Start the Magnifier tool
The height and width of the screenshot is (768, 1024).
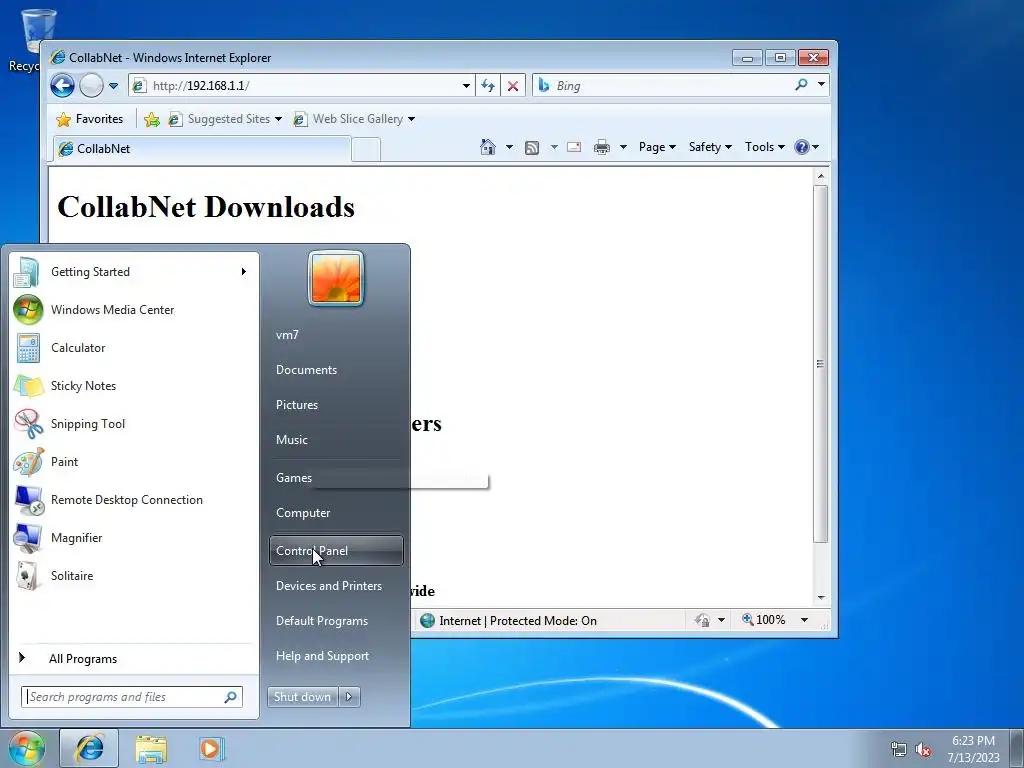tap(134, 537)
